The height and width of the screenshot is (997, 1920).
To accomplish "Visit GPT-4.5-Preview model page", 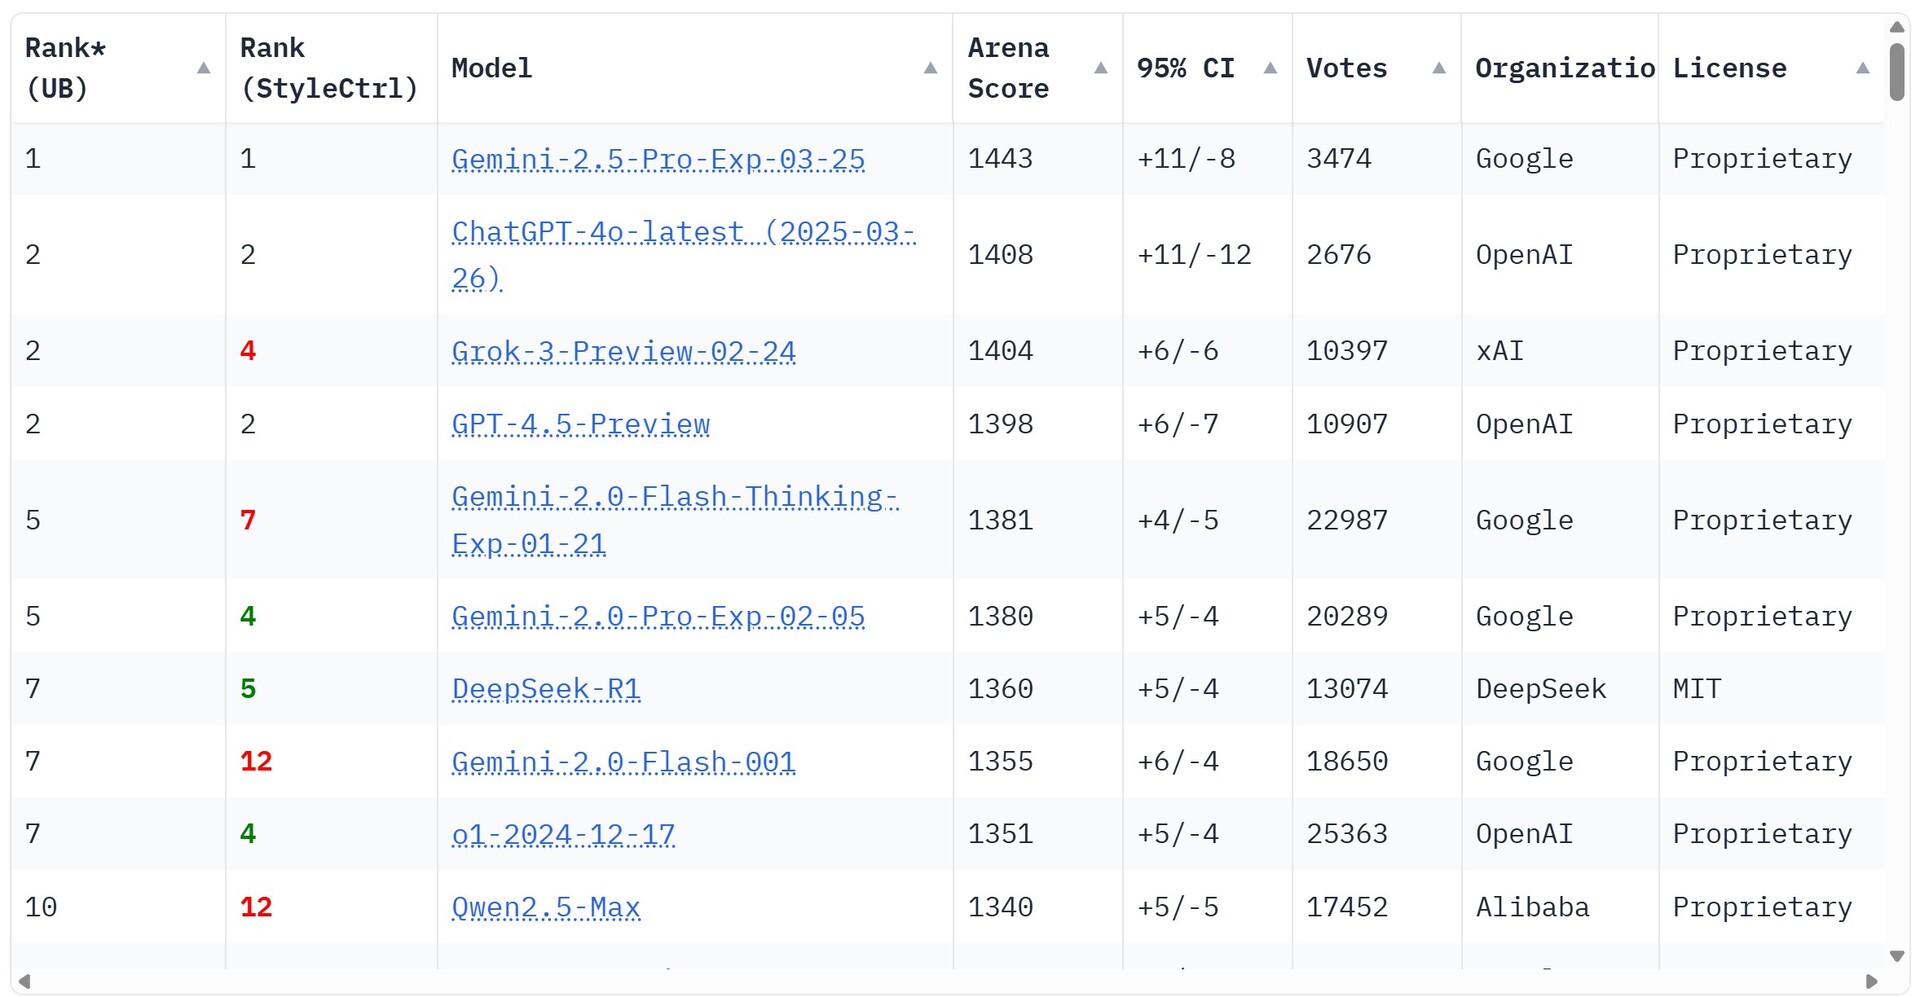I will pos(580,424).
